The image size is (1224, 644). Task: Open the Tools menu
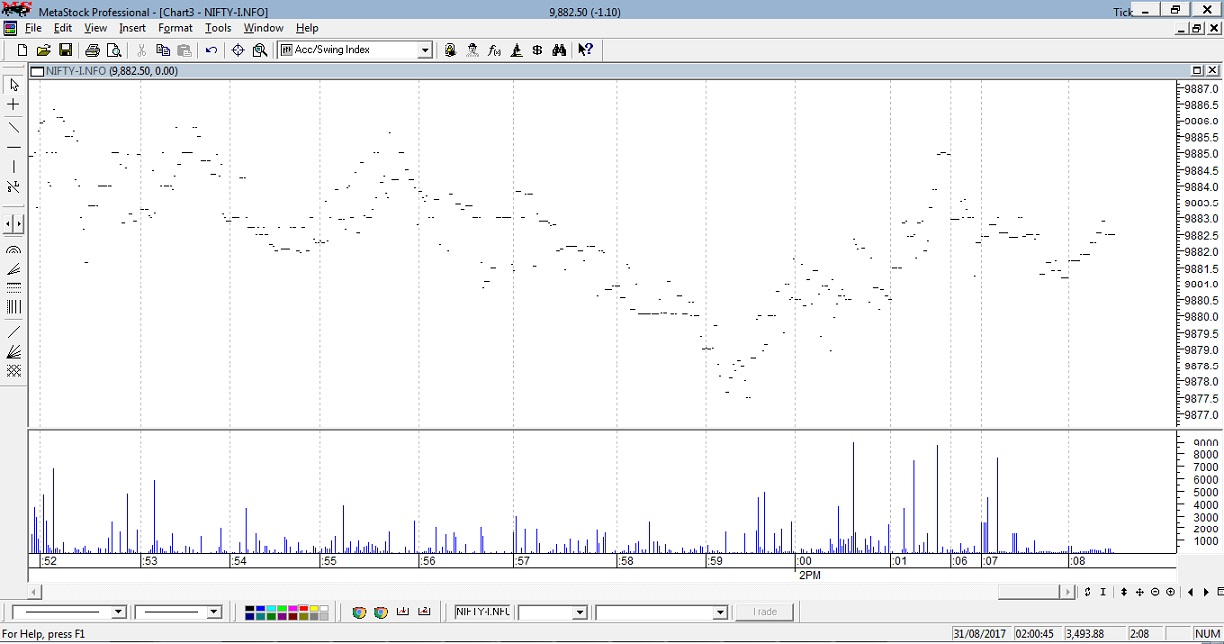pyautogui.click(x=218, y=28)
